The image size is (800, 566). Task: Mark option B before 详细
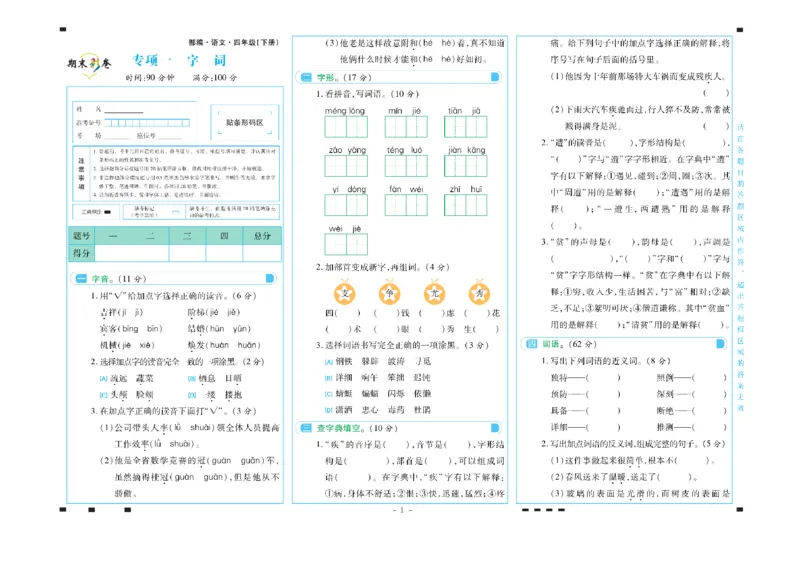pos(329,378)
